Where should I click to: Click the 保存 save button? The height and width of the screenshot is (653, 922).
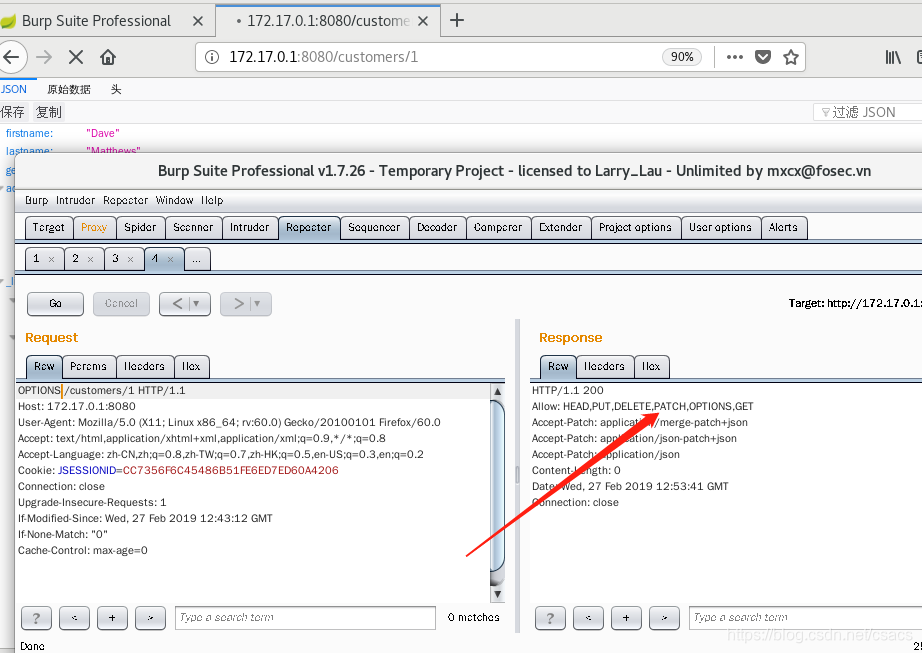12,112
